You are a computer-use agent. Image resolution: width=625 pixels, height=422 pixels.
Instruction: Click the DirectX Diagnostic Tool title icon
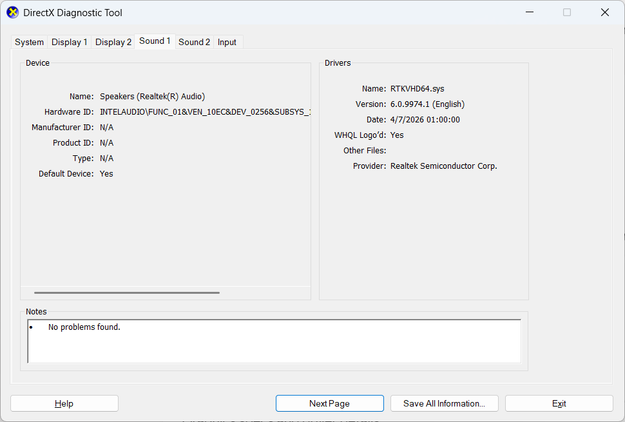pyautogui.click(x=13, y=12)
